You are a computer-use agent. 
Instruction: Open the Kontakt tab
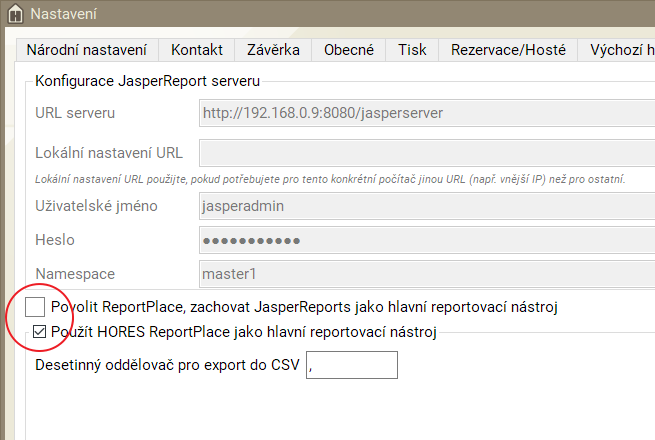[197, 50]
